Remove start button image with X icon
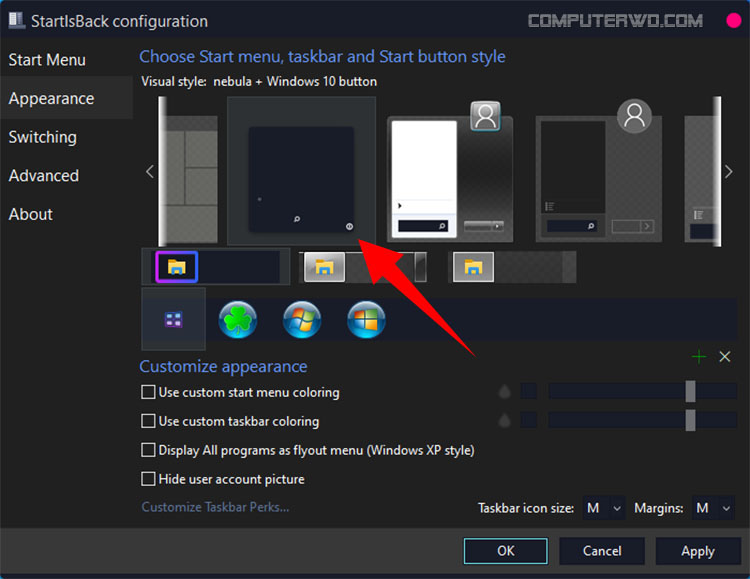 (x=725, y=356)
